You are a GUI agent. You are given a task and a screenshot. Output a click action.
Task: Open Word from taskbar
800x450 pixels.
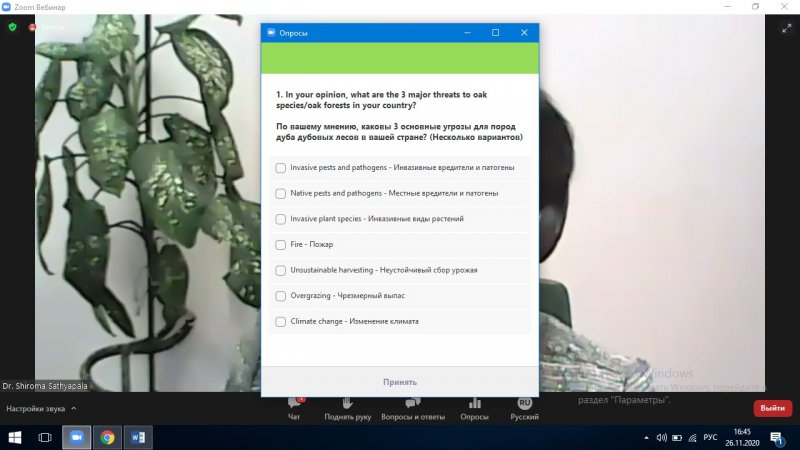(x=138, y=437)
